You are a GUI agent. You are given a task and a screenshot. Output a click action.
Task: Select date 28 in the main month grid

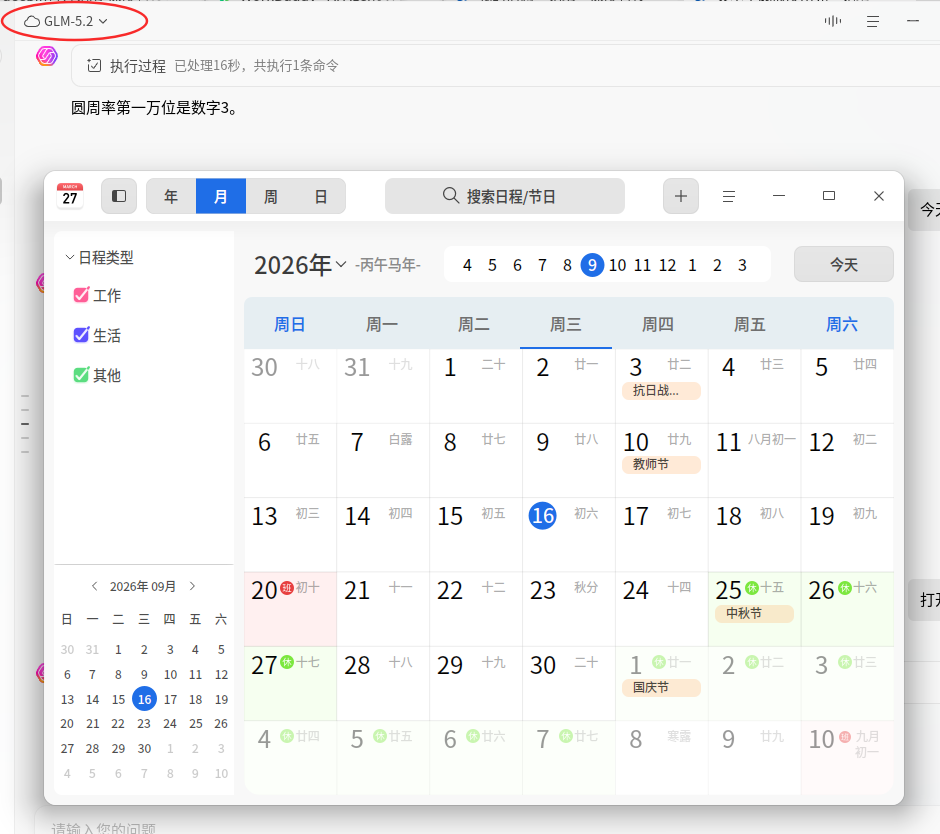[357, 665]
